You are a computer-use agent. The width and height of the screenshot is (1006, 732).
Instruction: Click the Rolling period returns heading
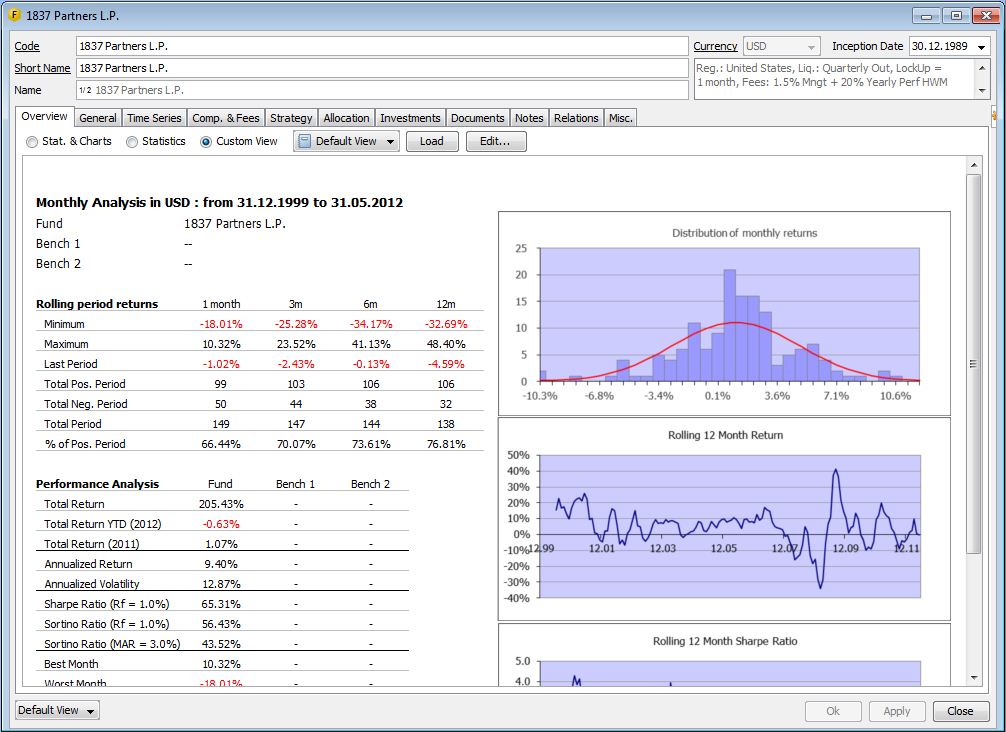pos(97,304)
